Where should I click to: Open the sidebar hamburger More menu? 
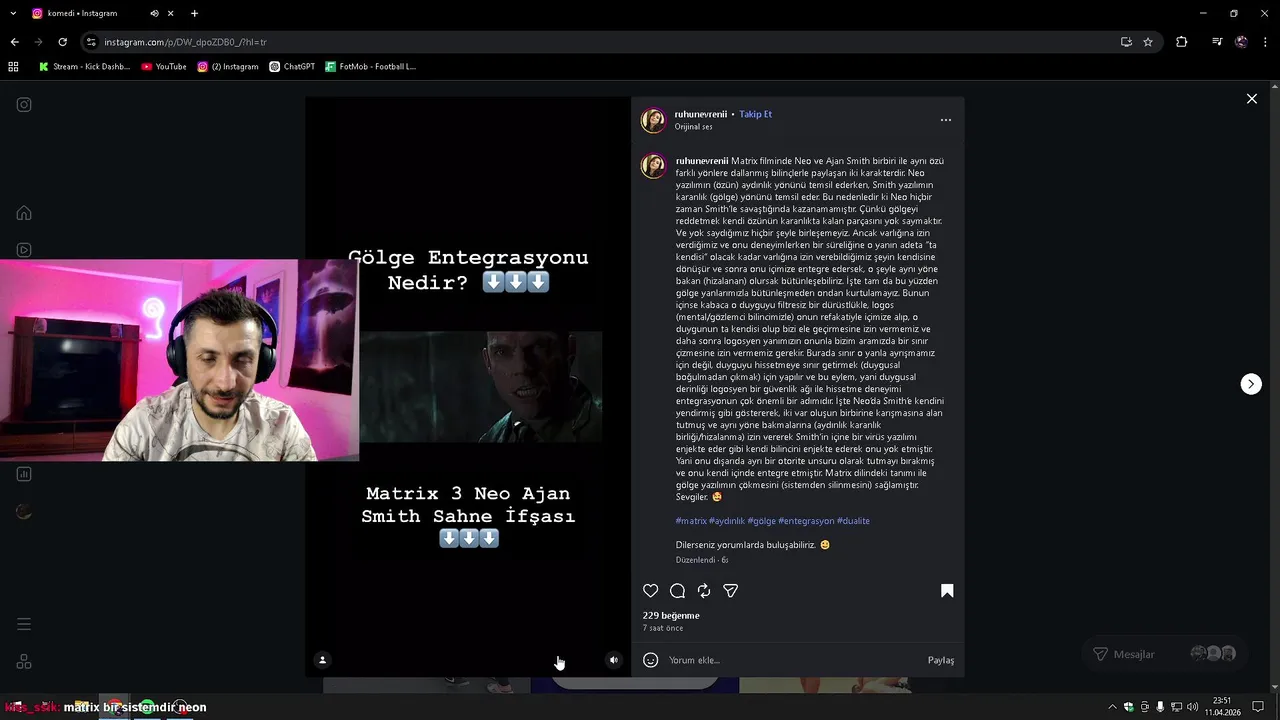point(24,624)
